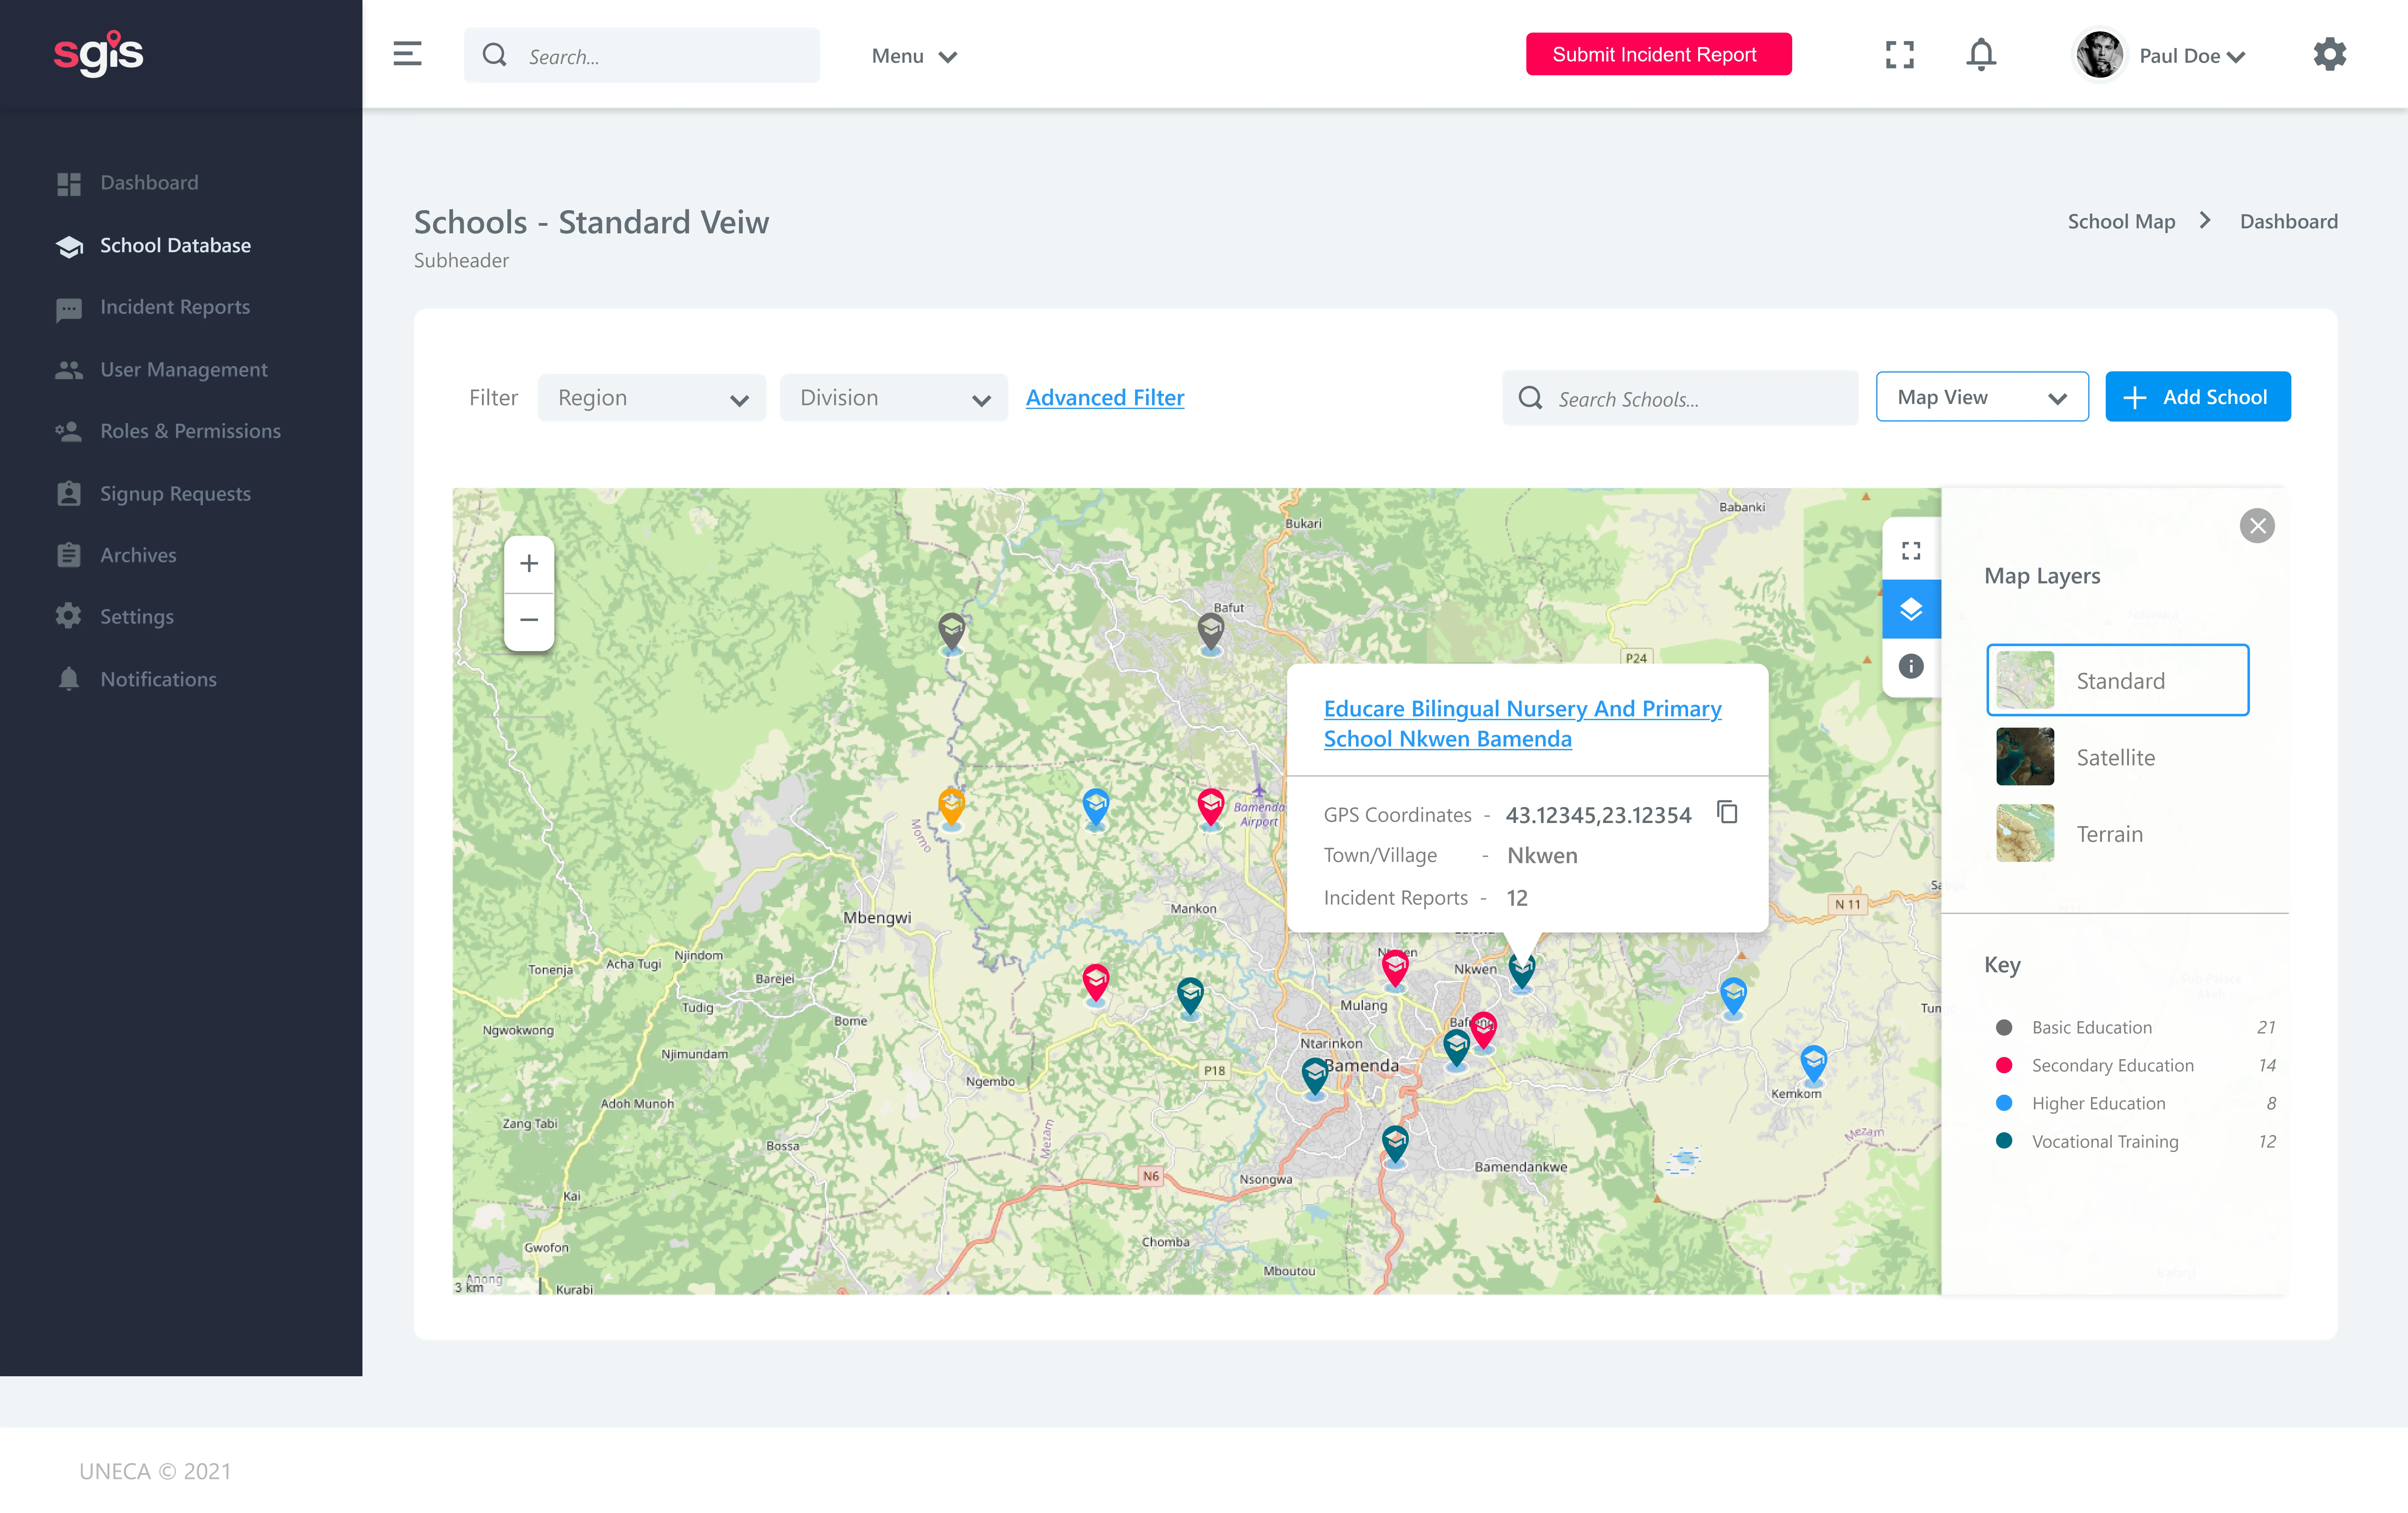The height and width of the screenshot is (1513, 2408).
Task: Focus the Search Schools field
Action: pos(1680,398)
